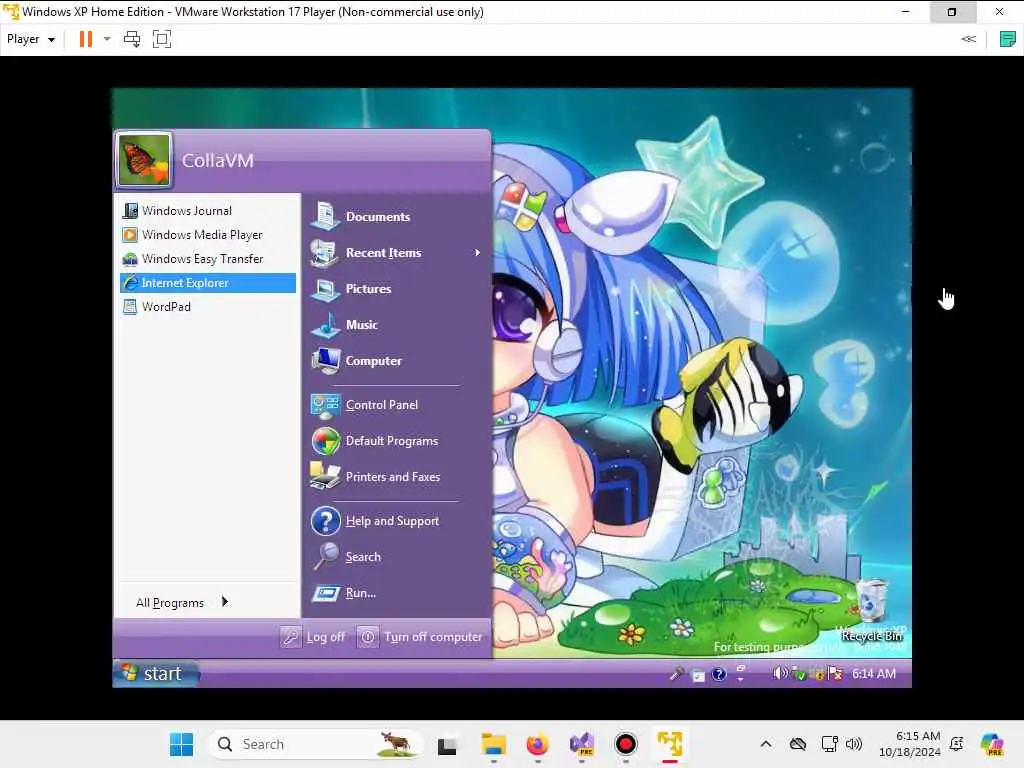
Task: Pause the virtual machine
Action: point(86,39)
